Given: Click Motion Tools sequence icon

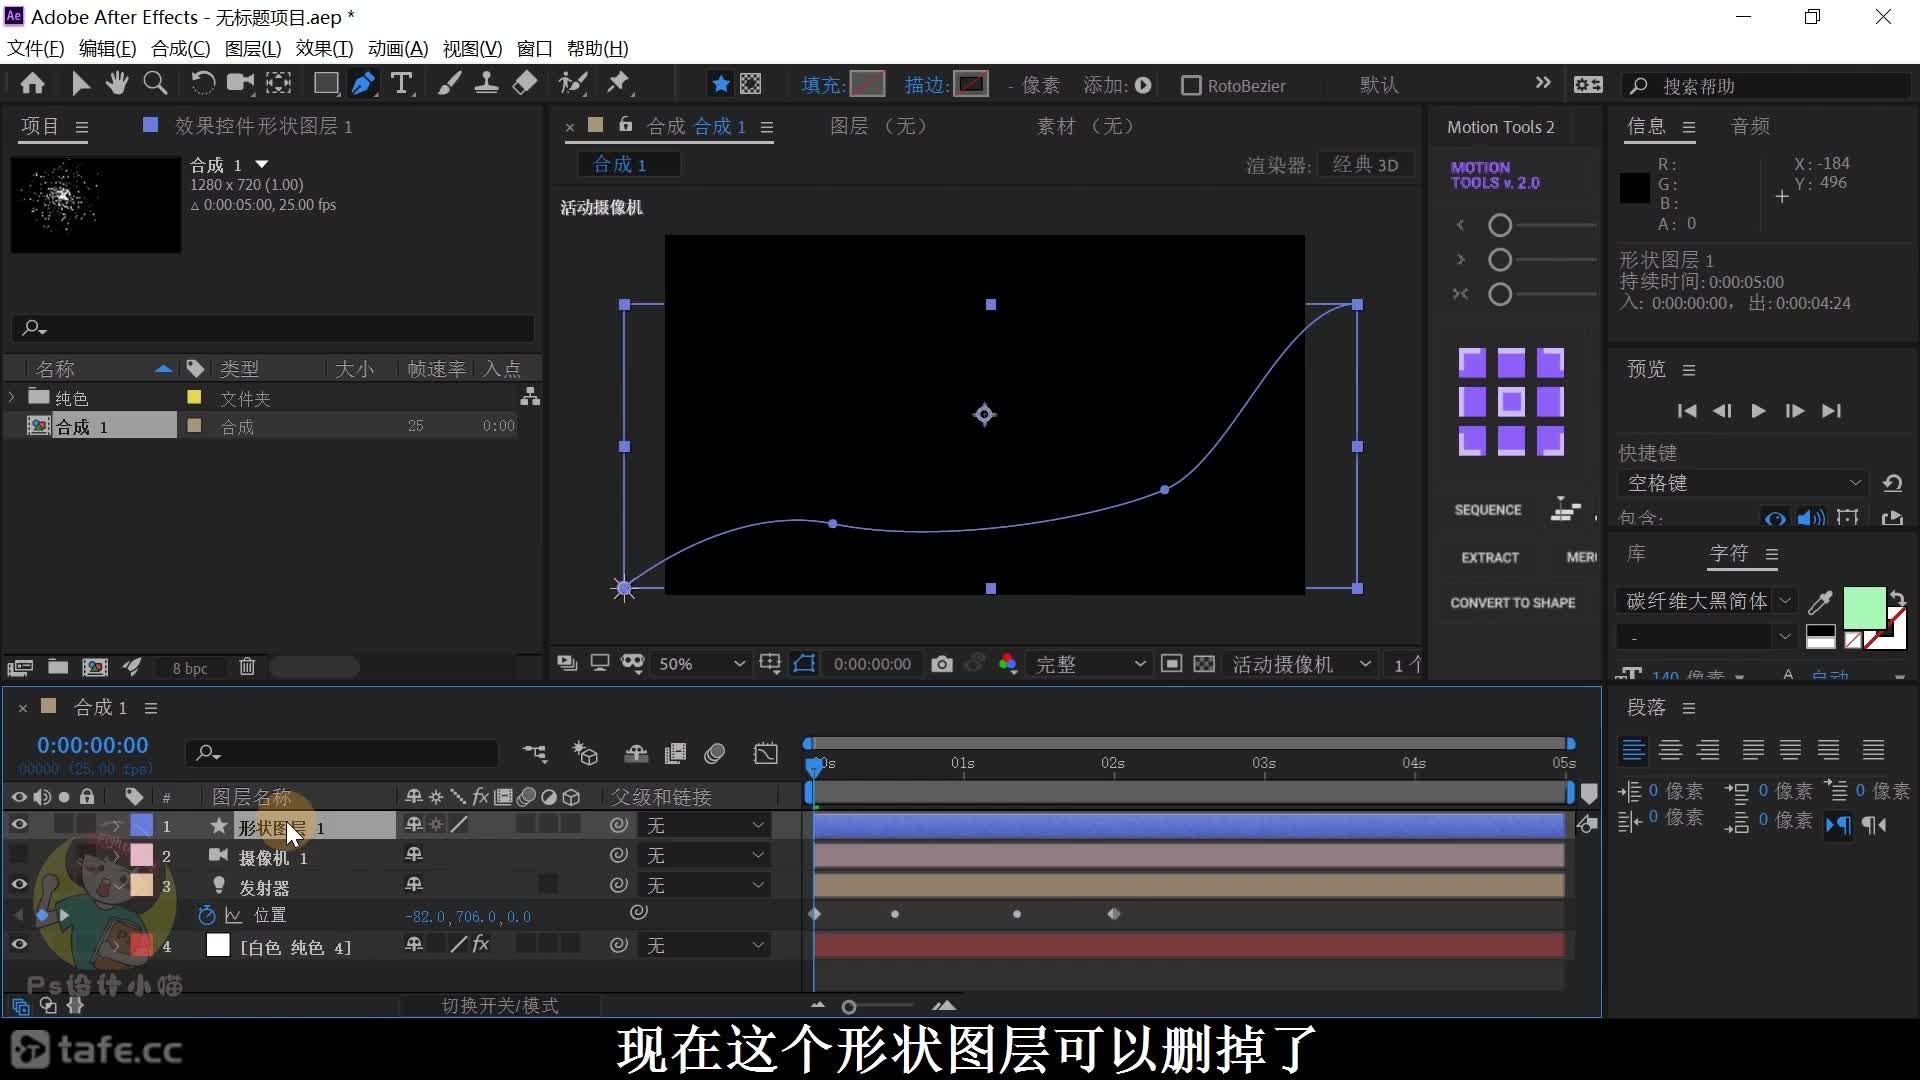Looking at the screenshot, I should coord(1565,510).
